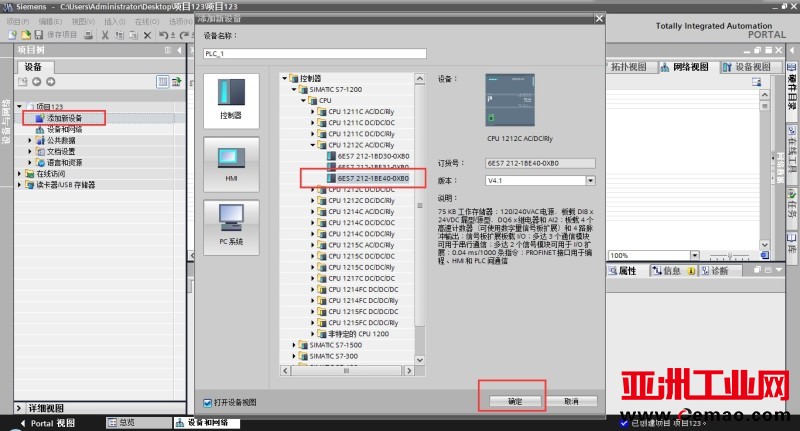Screen dimensions: 800x431
Task: Click the CPU 1212C device preview image
Action: (x=510, y=100)
